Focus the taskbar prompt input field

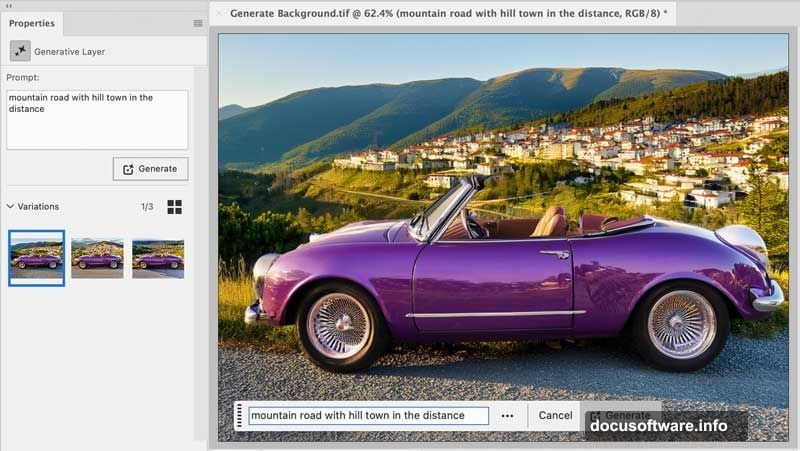pyautogui.click(x=368, y=416)
